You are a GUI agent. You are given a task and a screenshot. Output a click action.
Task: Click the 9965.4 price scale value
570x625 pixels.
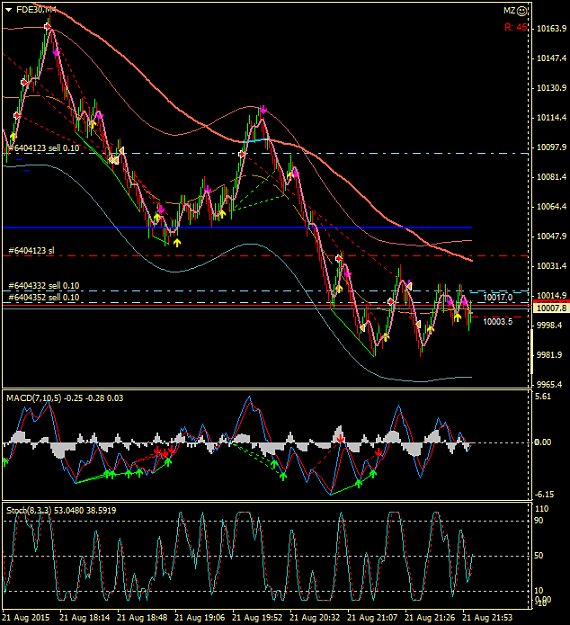550,385
